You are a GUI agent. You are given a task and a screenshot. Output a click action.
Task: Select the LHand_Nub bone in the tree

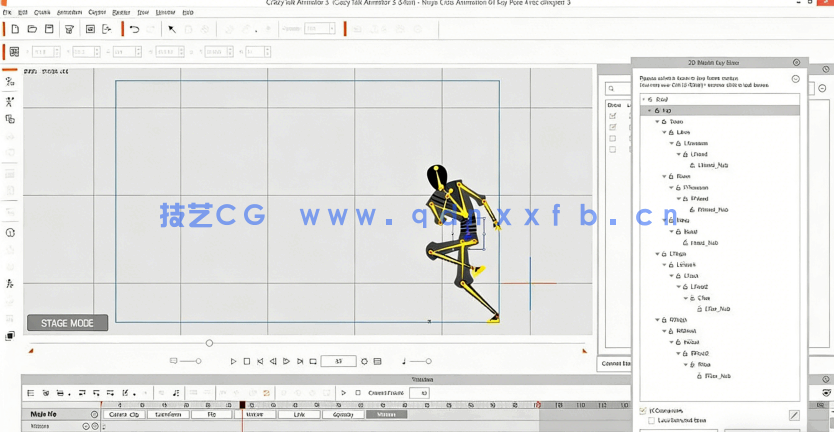713,165
